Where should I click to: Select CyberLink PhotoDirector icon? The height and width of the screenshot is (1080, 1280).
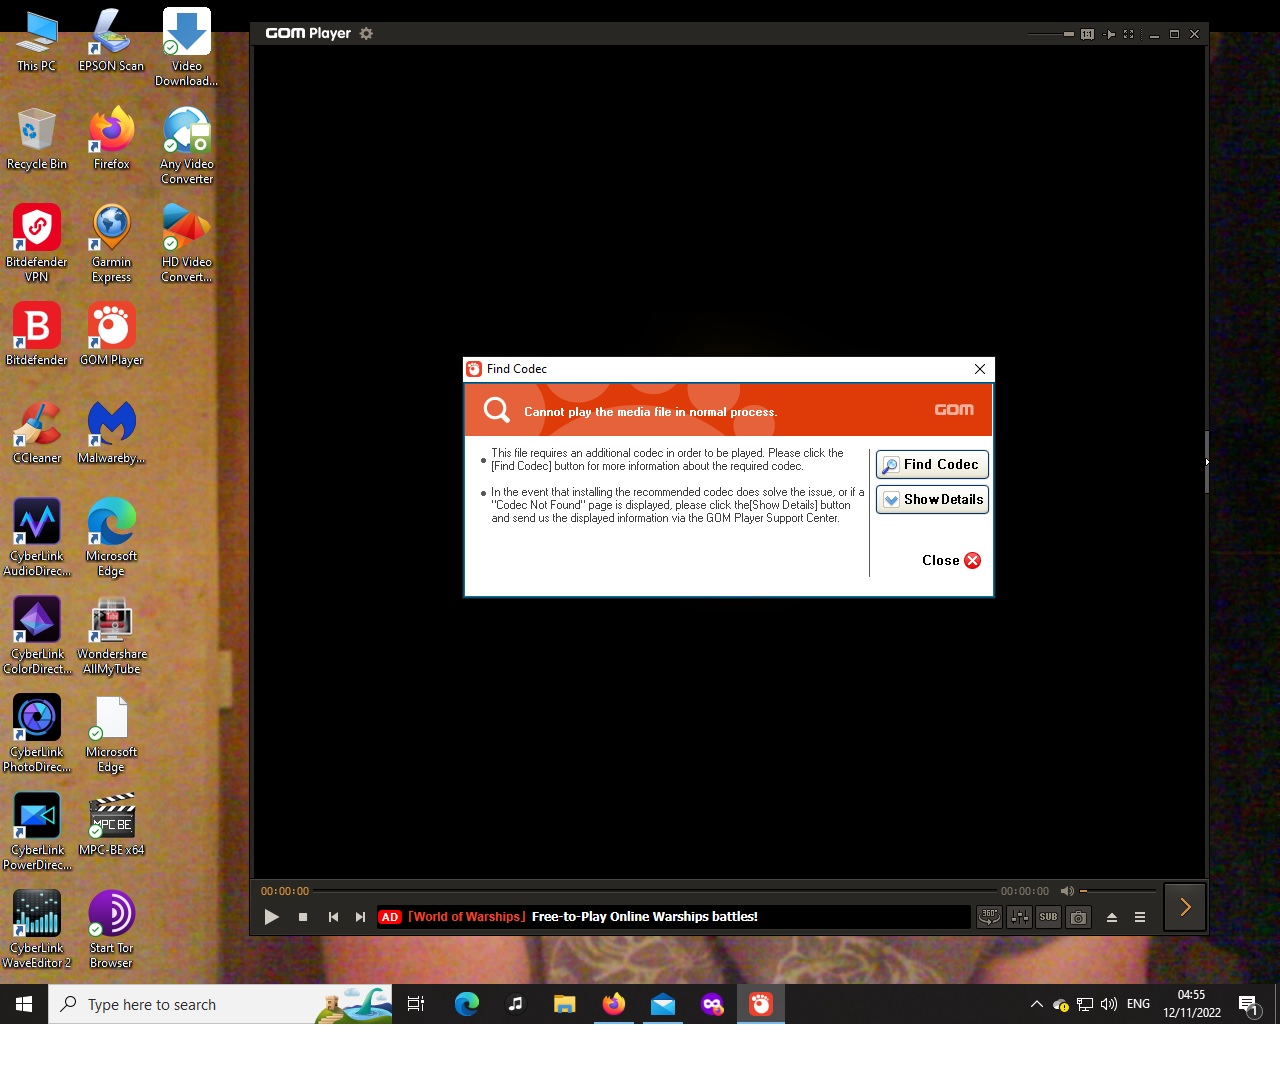pos(37,734)
